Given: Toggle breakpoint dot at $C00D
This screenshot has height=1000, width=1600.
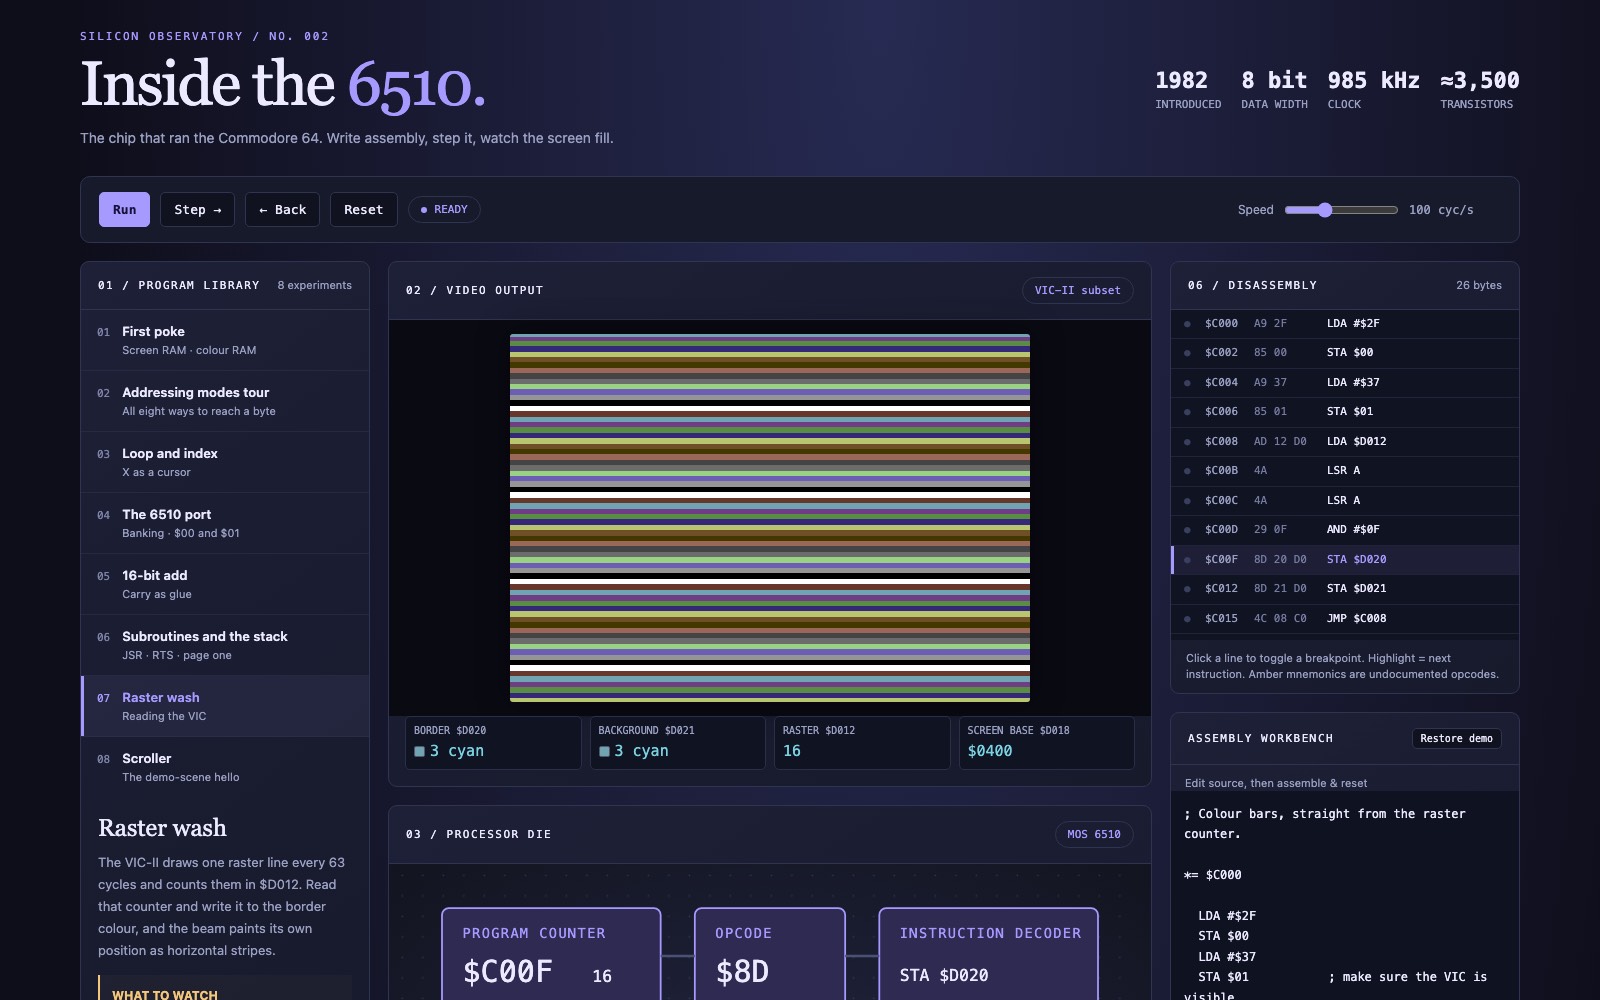Looking at the screenshot, I should [1187, 530].
